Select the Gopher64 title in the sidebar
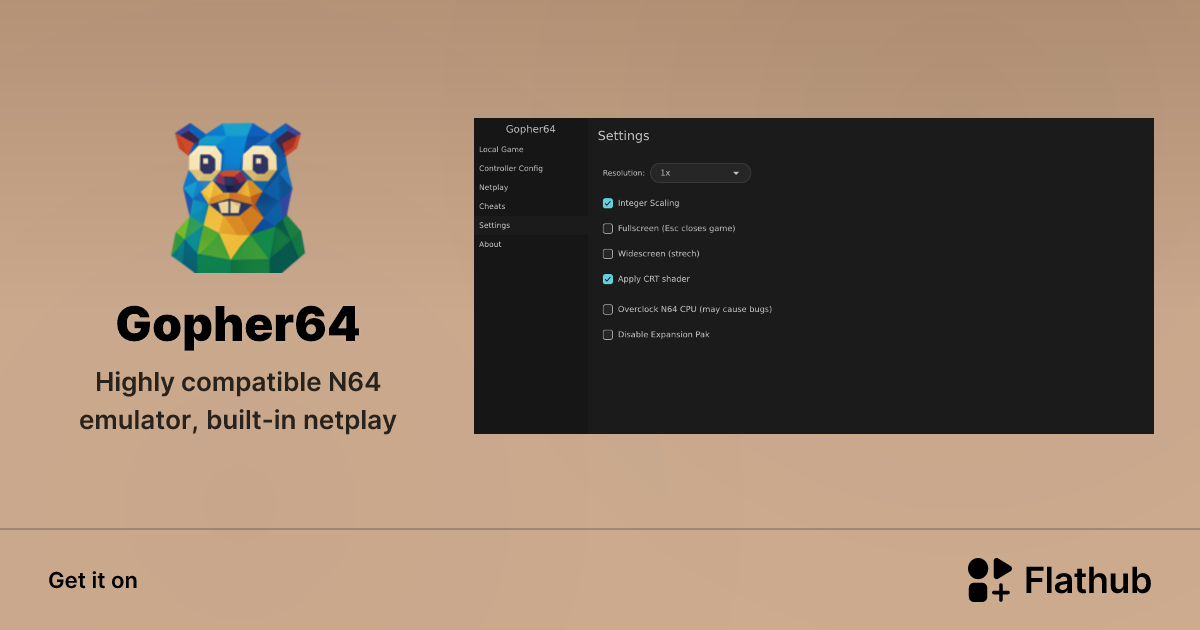The image size is (1200, 630). (x=531, y=129)
